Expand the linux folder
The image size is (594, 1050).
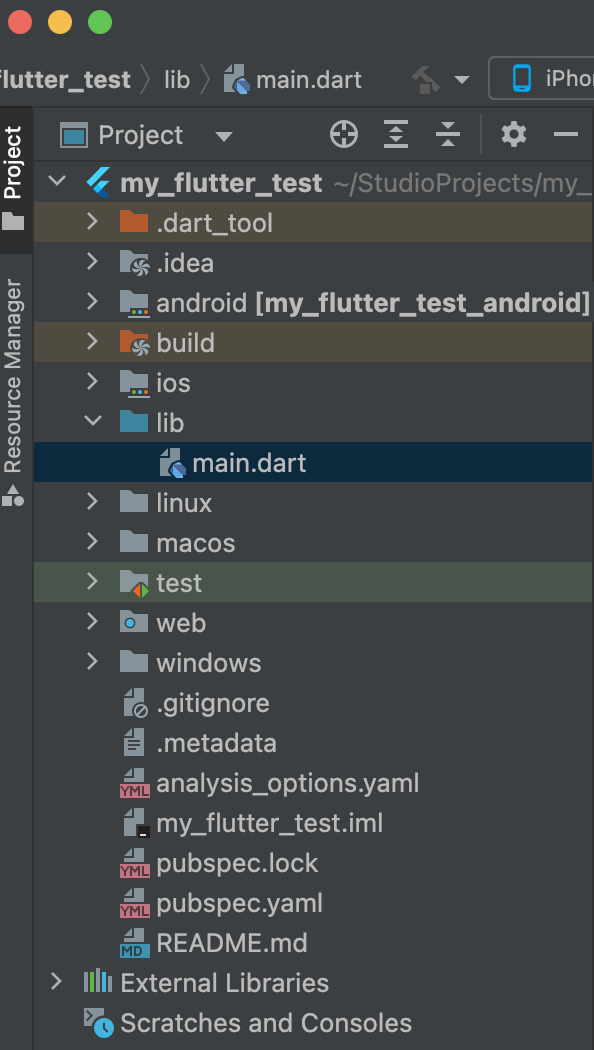click(92, 502)
